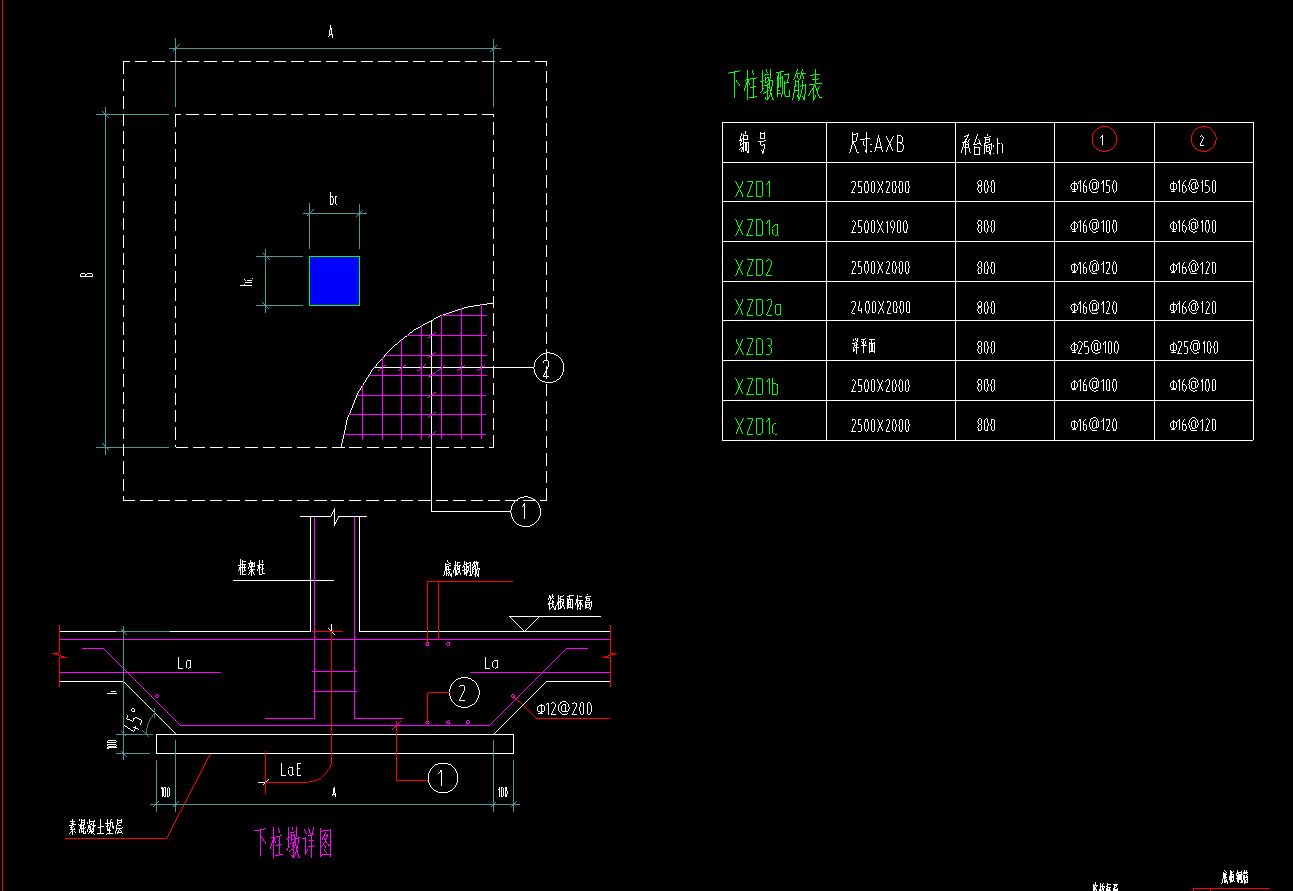The image size is (1293, 891).
Task: Click Φ16@100 under column 1 in XZD1a row
Action: [1093, 227]
